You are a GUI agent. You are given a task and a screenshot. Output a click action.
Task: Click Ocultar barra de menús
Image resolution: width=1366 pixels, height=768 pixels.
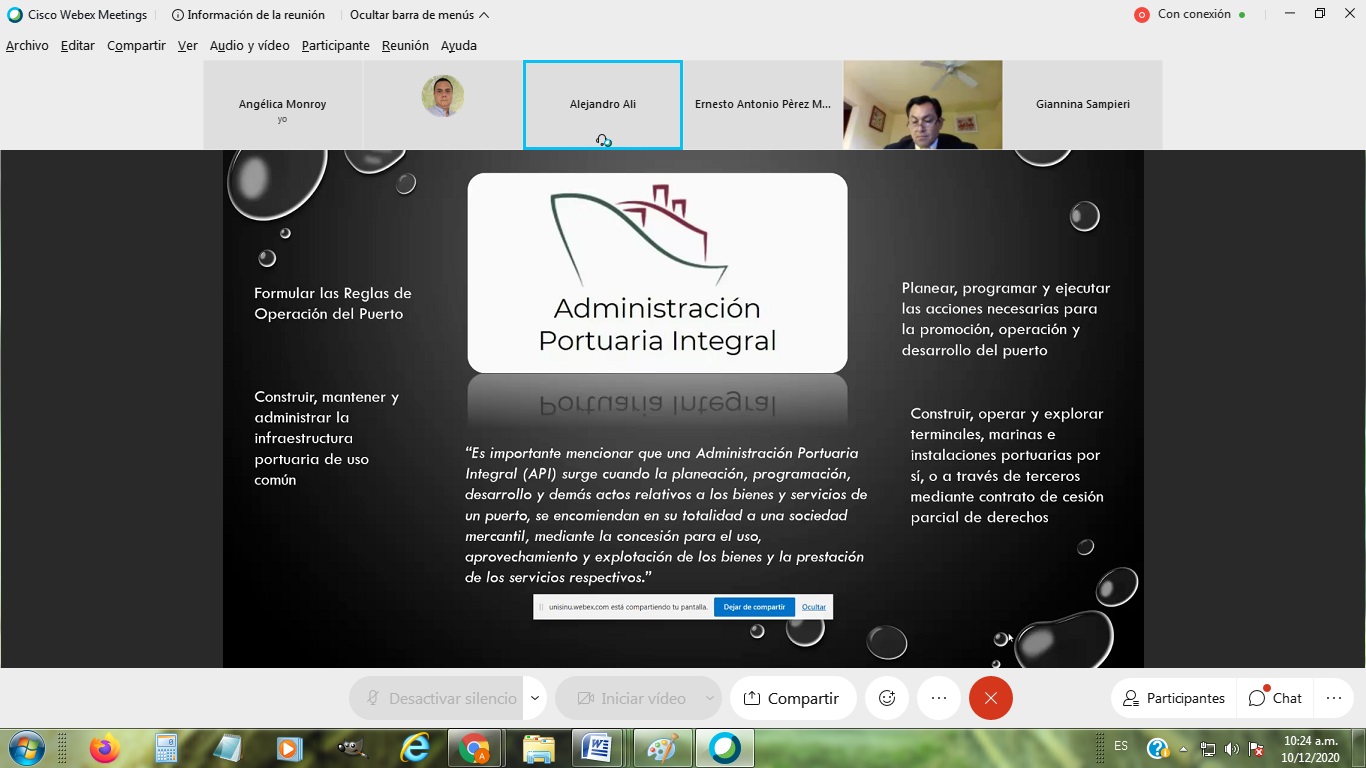click(419, 15)
